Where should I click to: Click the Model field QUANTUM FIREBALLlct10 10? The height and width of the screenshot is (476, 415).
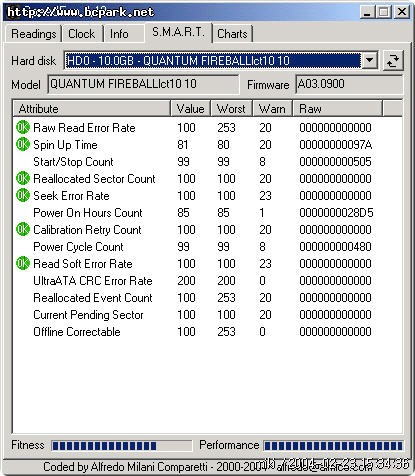click(143, 84)
